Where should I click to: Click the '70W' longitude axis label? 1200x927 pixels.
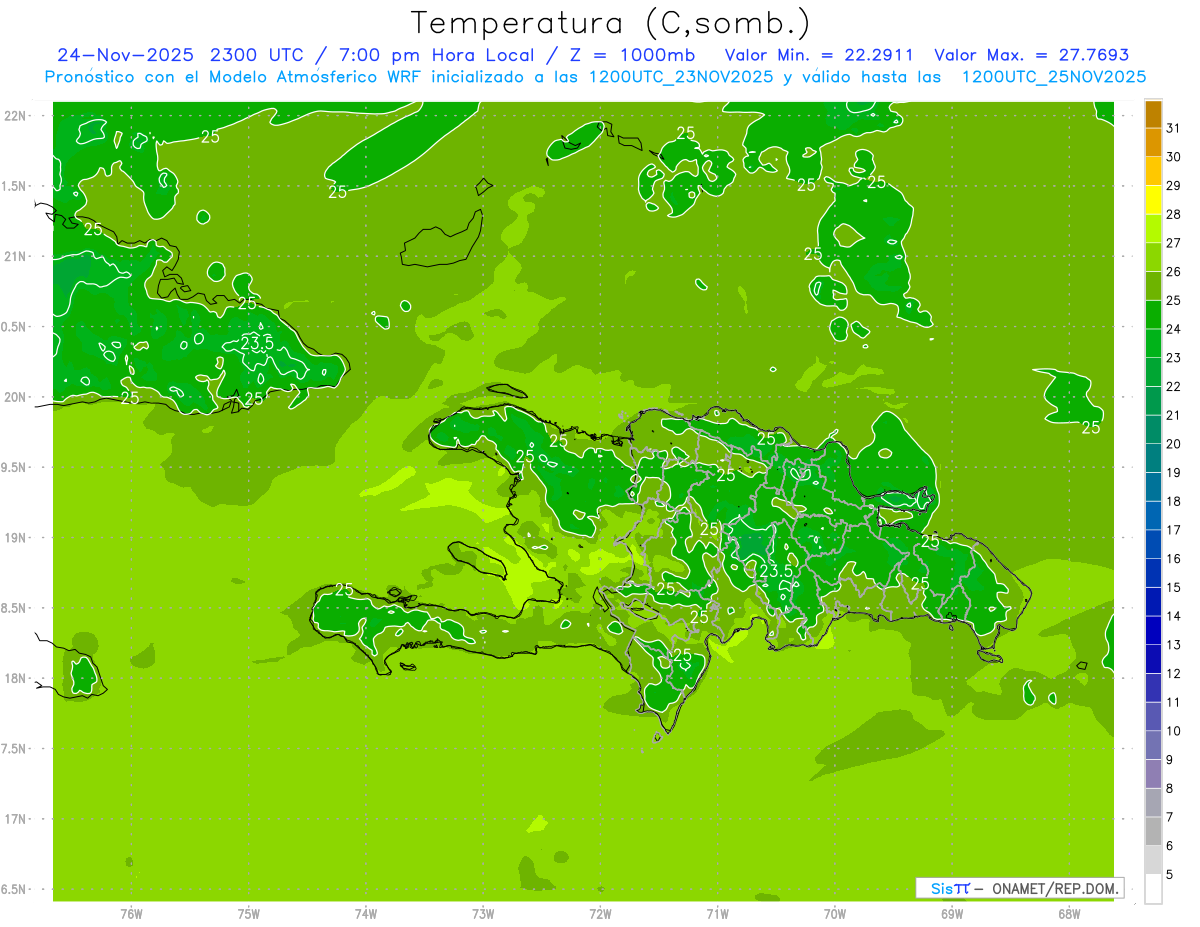pyautogui.click(x=835, y=914)
